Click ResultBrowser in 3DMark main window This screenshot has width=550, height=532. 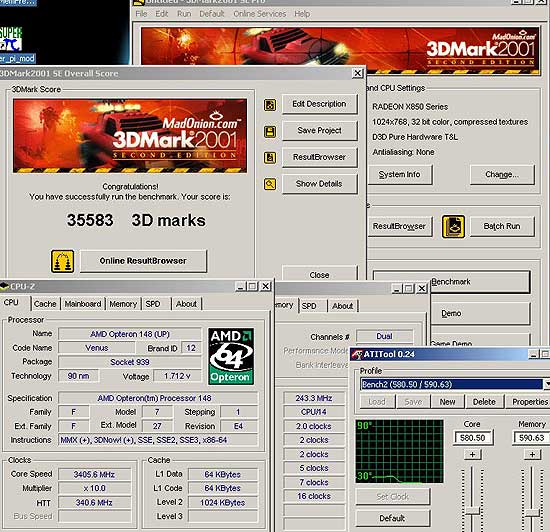click(400, 227)
